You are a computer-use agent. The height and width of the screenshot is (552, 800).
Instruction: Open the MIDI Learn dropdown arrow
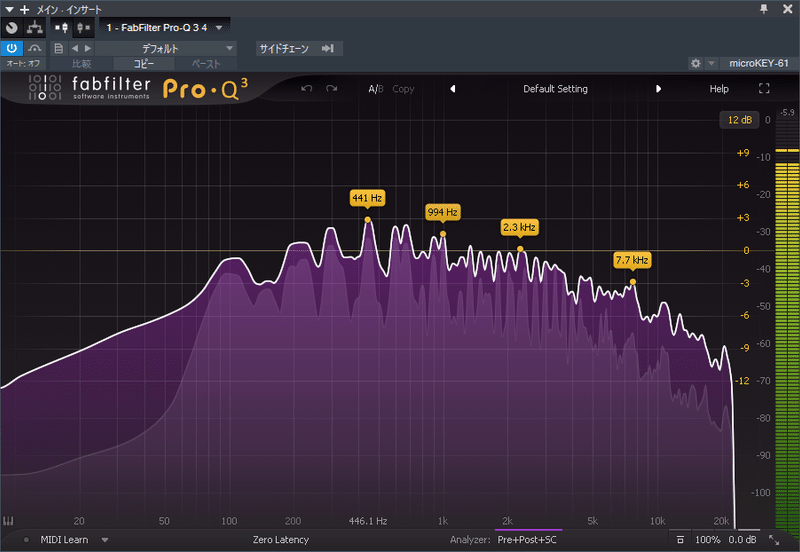point(105,540)
